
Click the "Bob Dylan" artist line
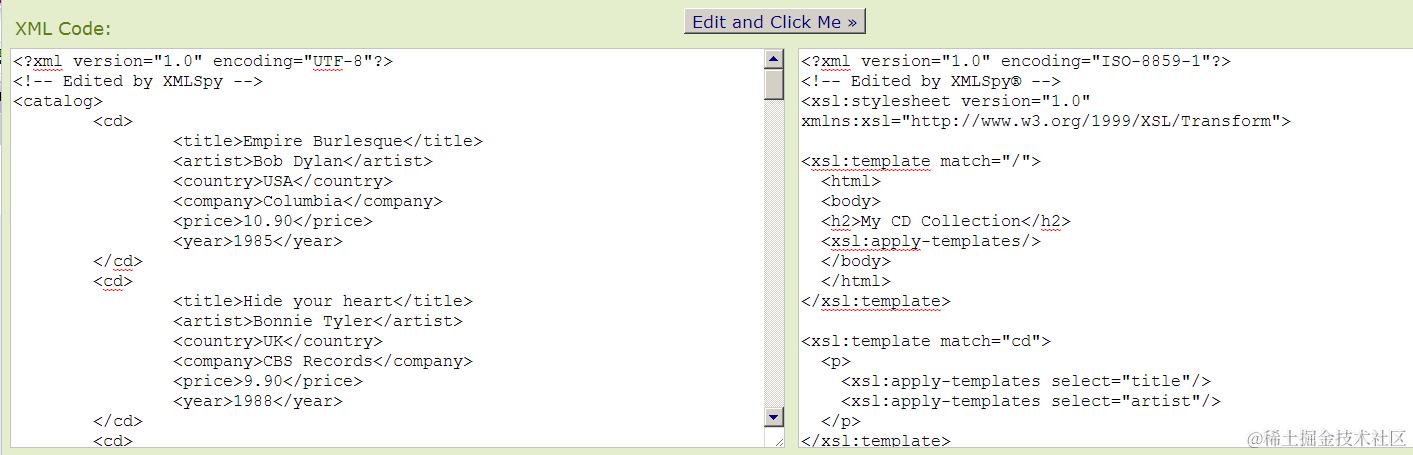point(302,161)
